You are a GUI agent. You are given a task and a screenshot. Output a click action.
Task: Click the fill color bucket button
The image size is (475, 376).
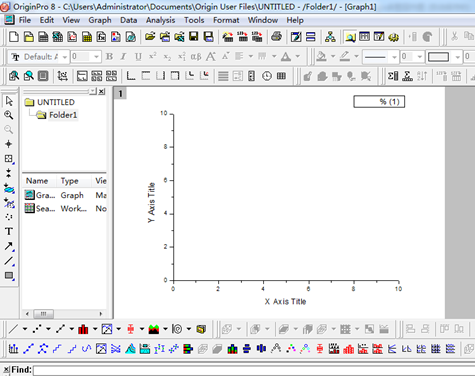tap(321, 56)
